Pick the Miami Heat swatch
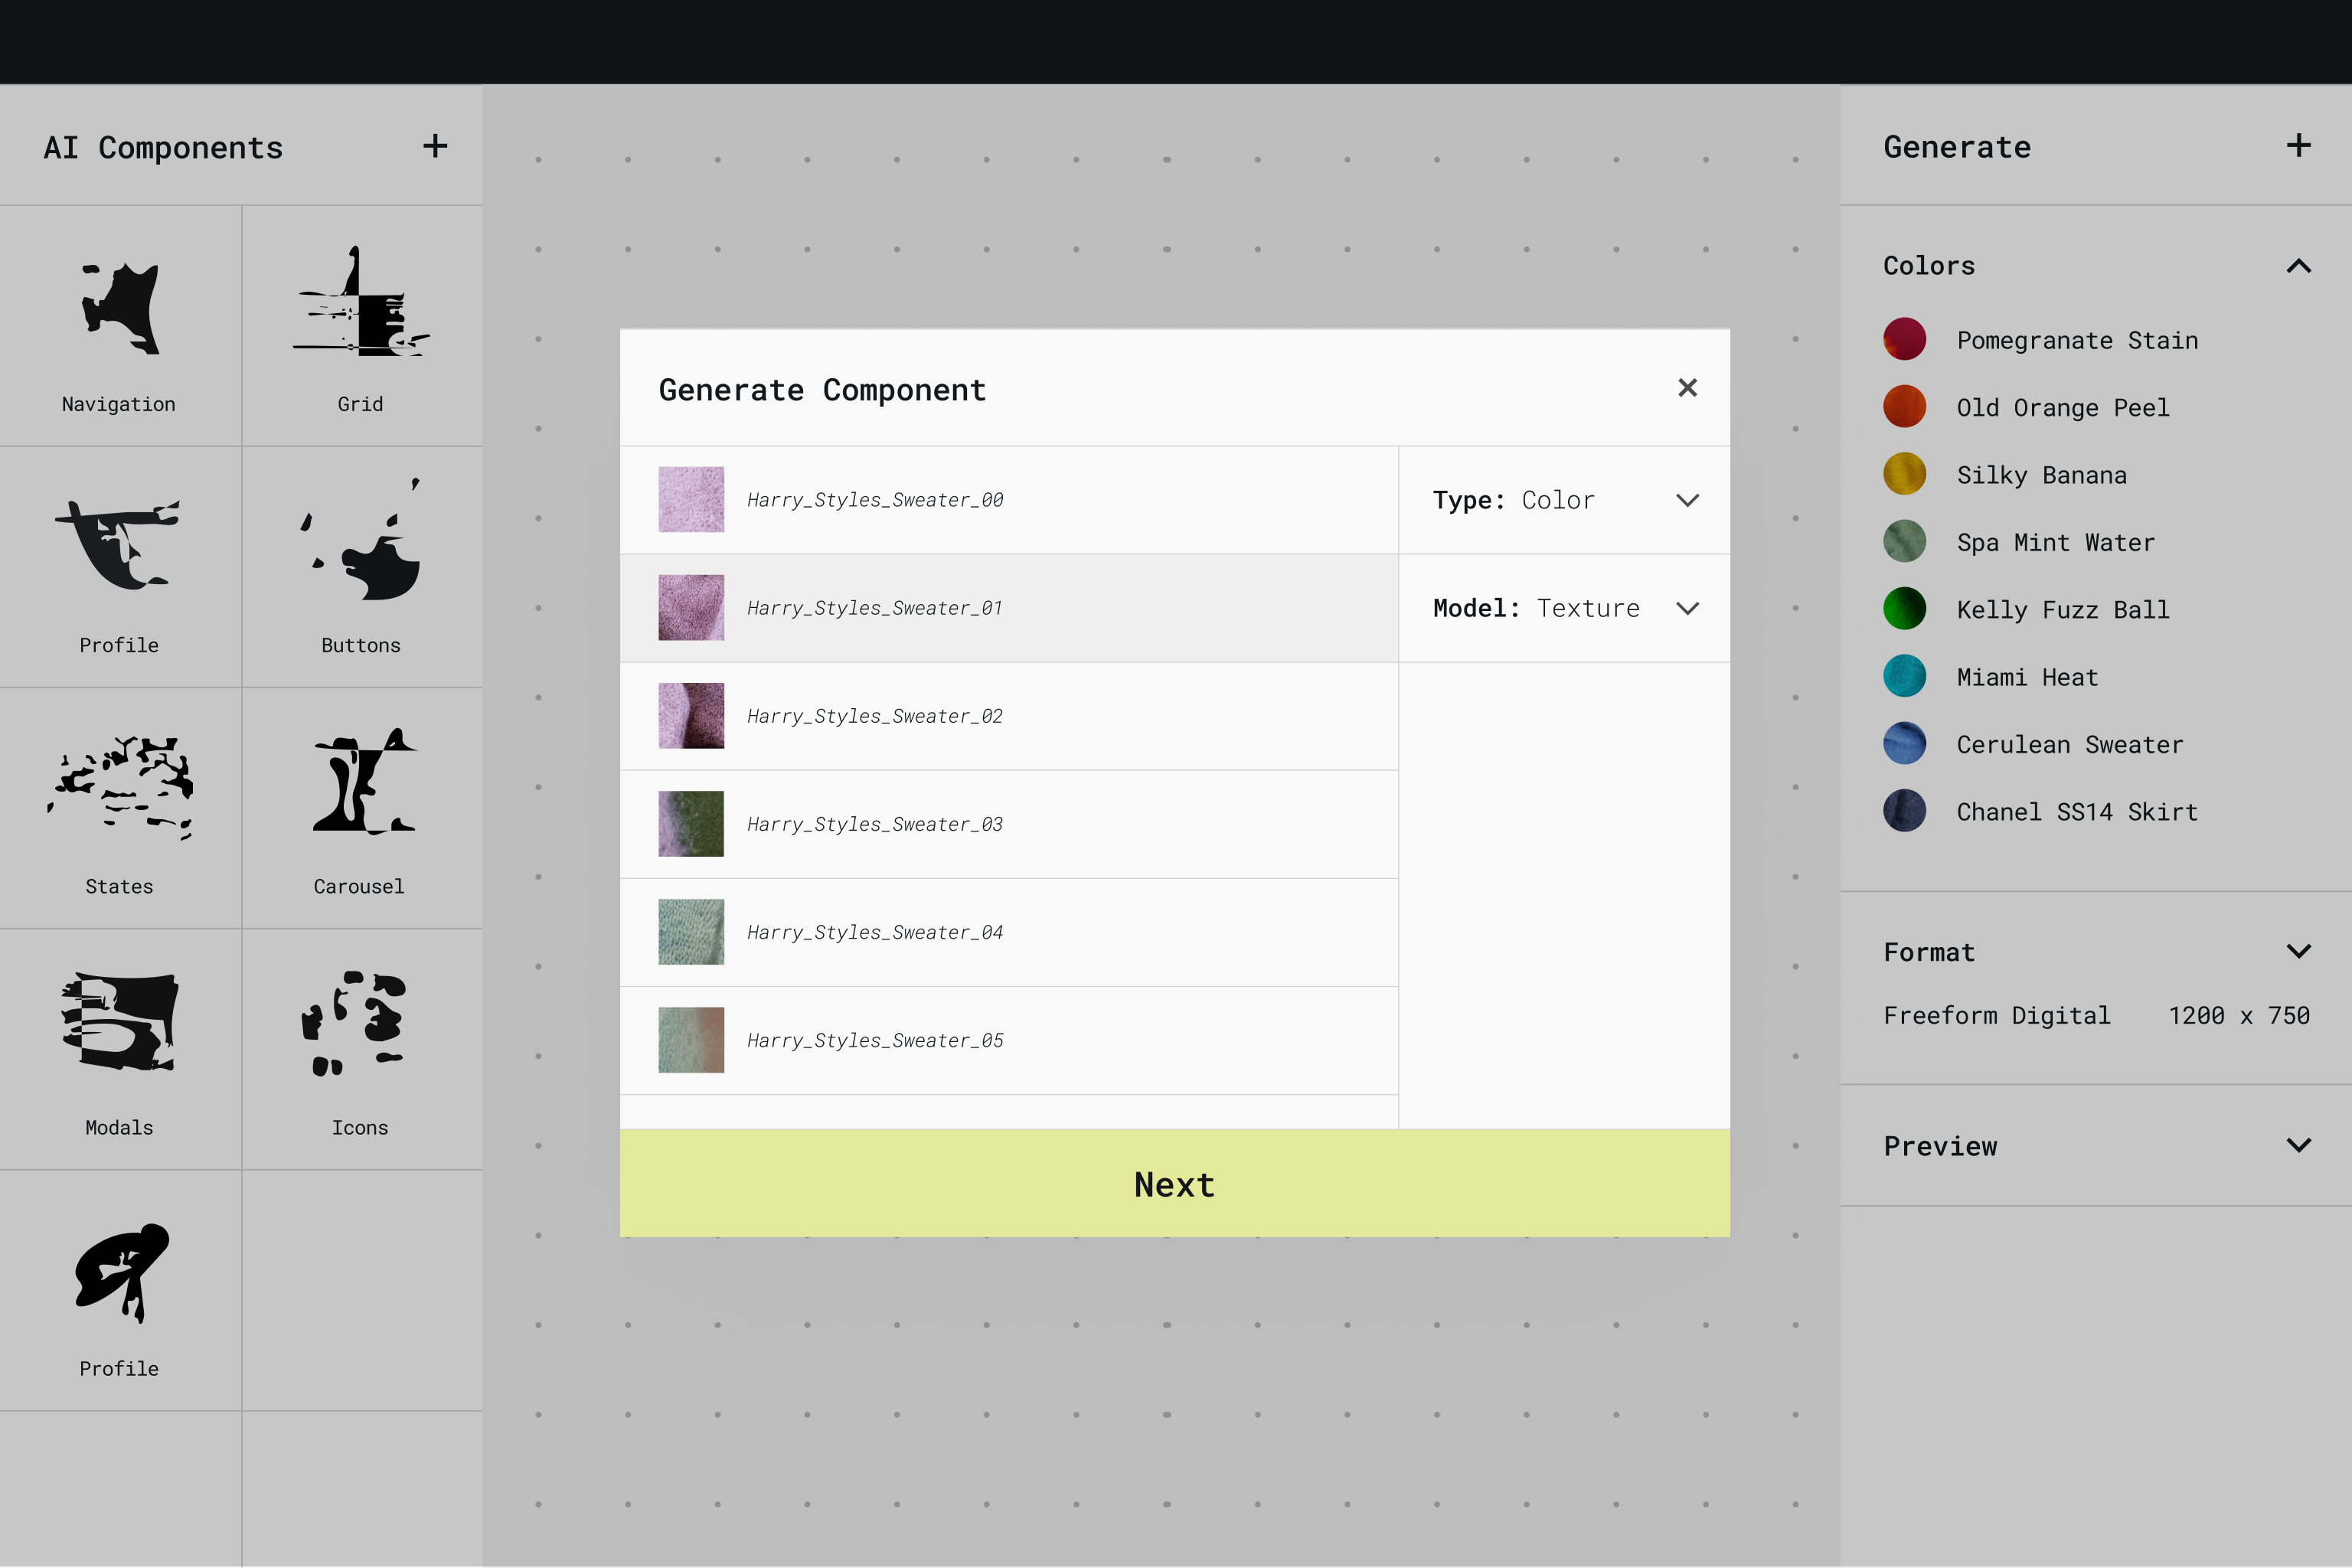The height and width of the screenshot is (1568, 2352). tap(1904, 676)
